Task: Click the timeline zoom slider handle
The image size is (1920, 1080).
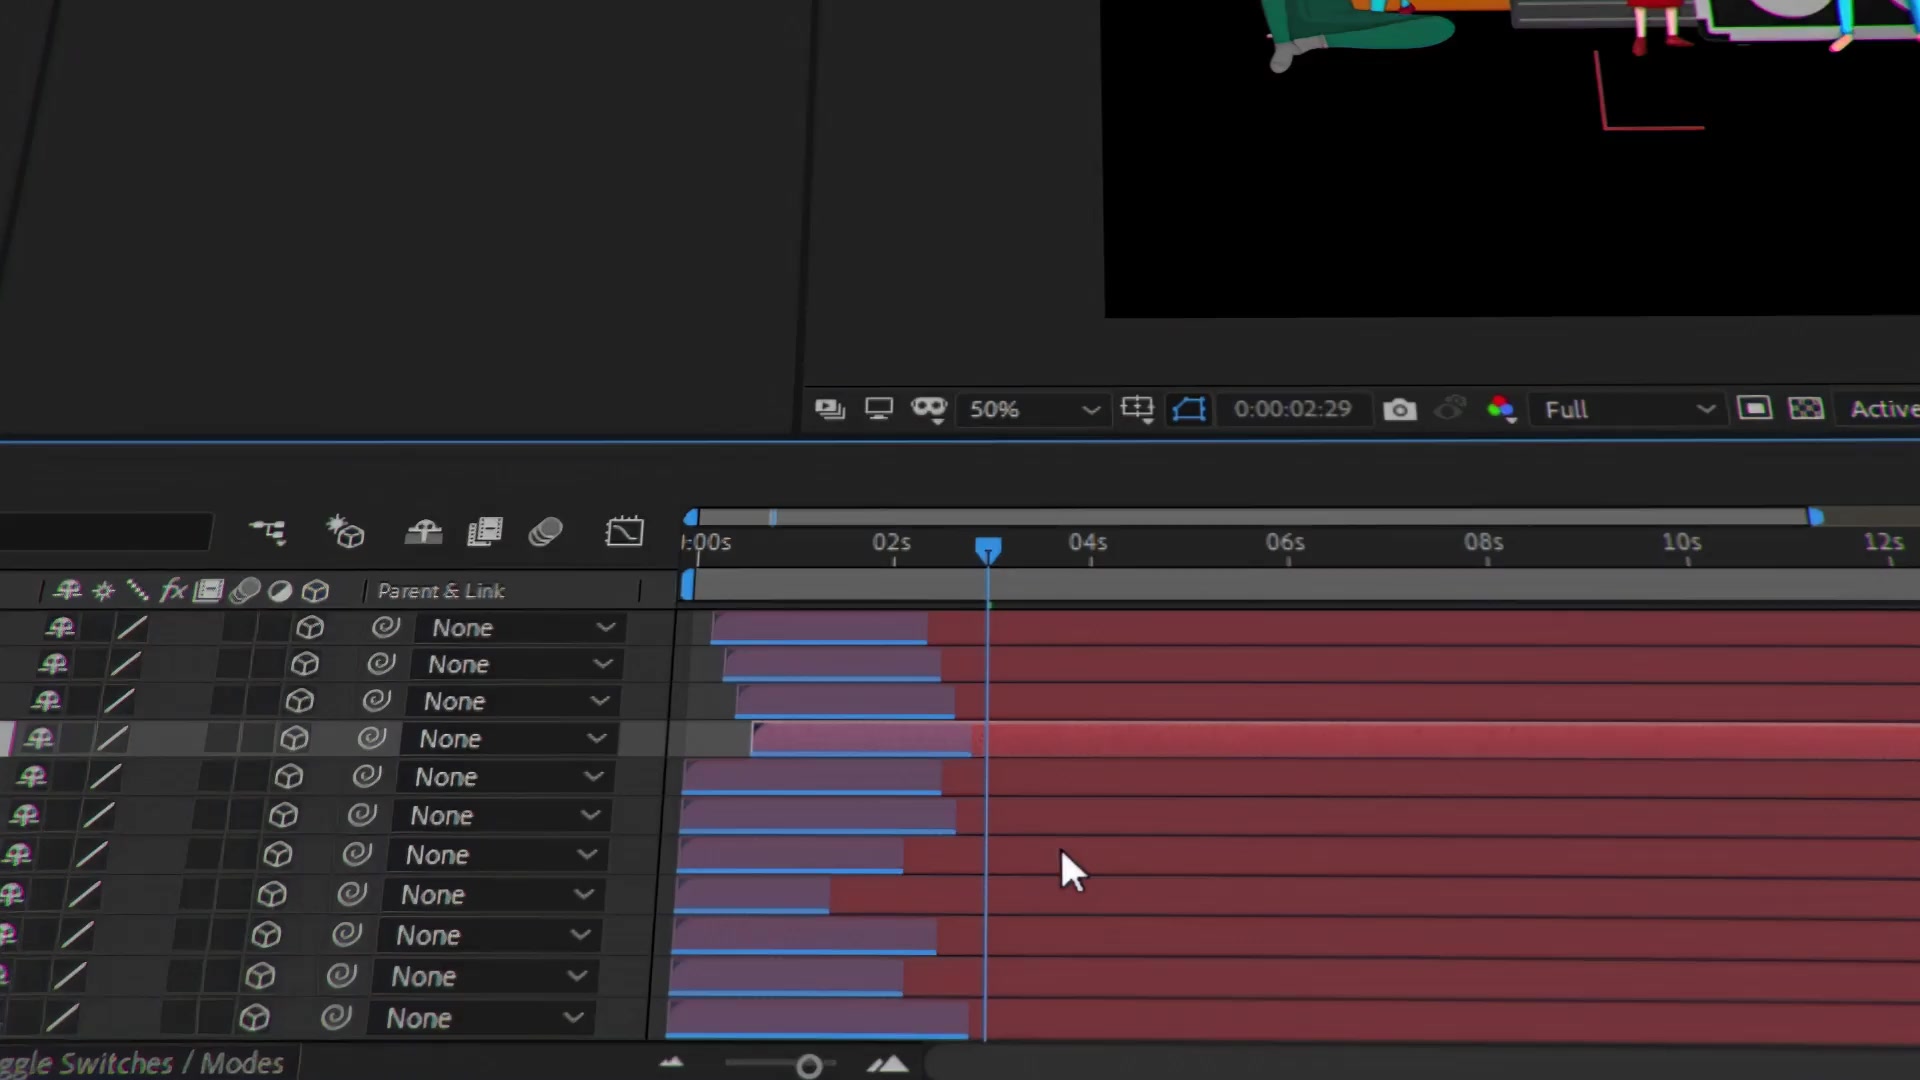Action: click(809, 1067)
